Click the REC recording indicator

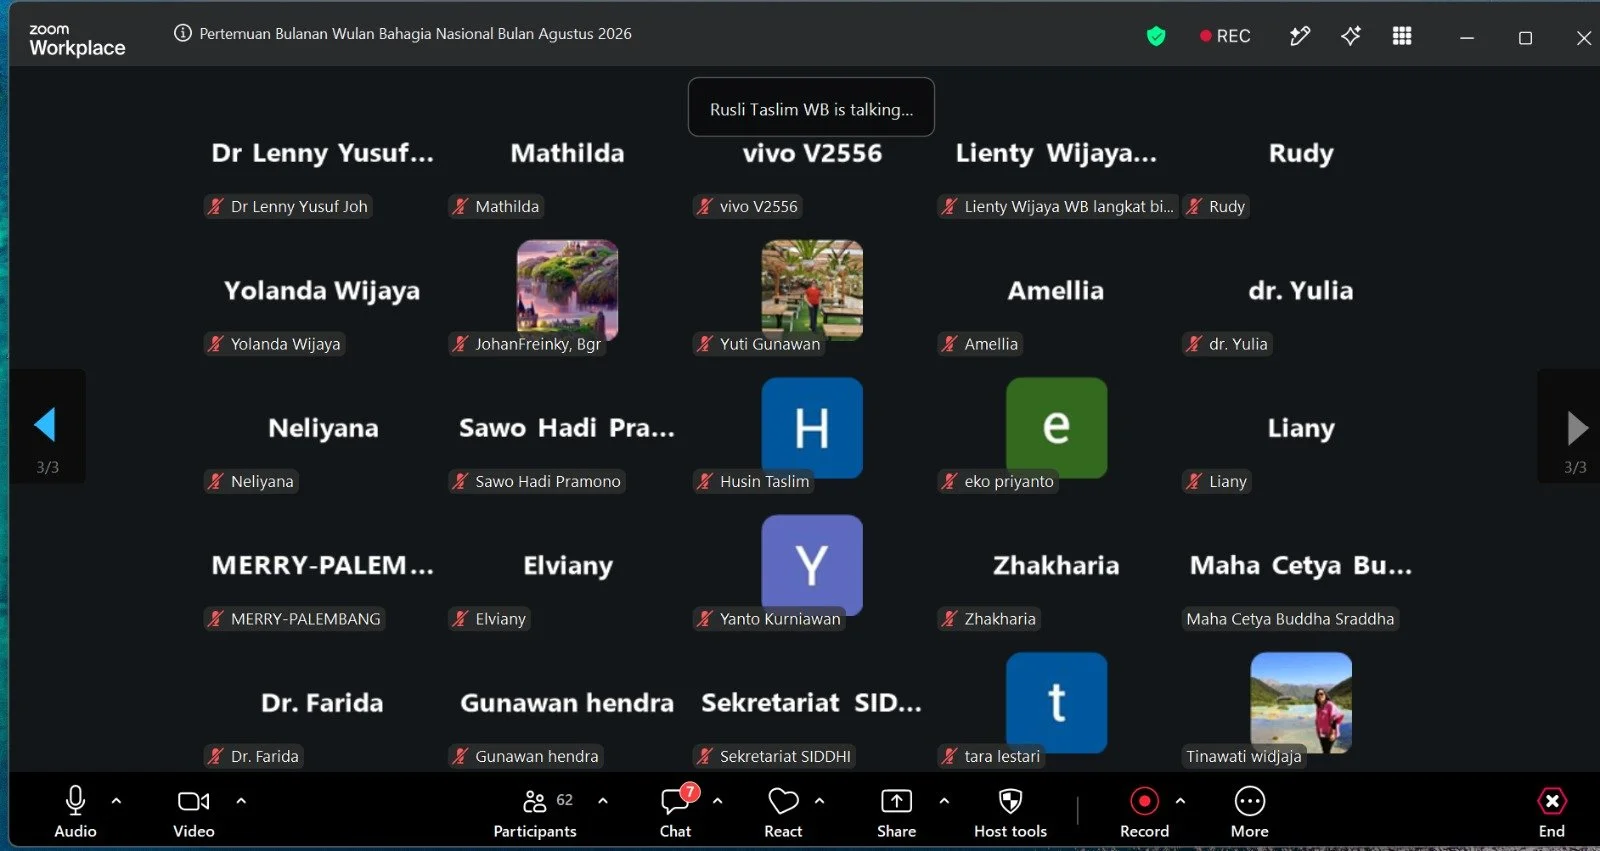tap(1225, 36)
